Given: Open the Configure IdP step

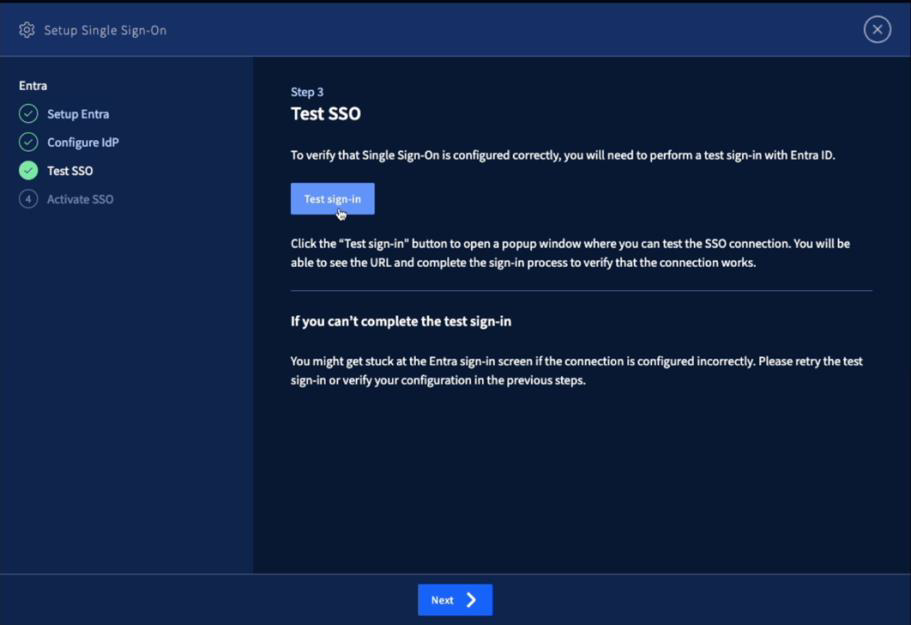Looking at the screenshot, I should (83, 142).
